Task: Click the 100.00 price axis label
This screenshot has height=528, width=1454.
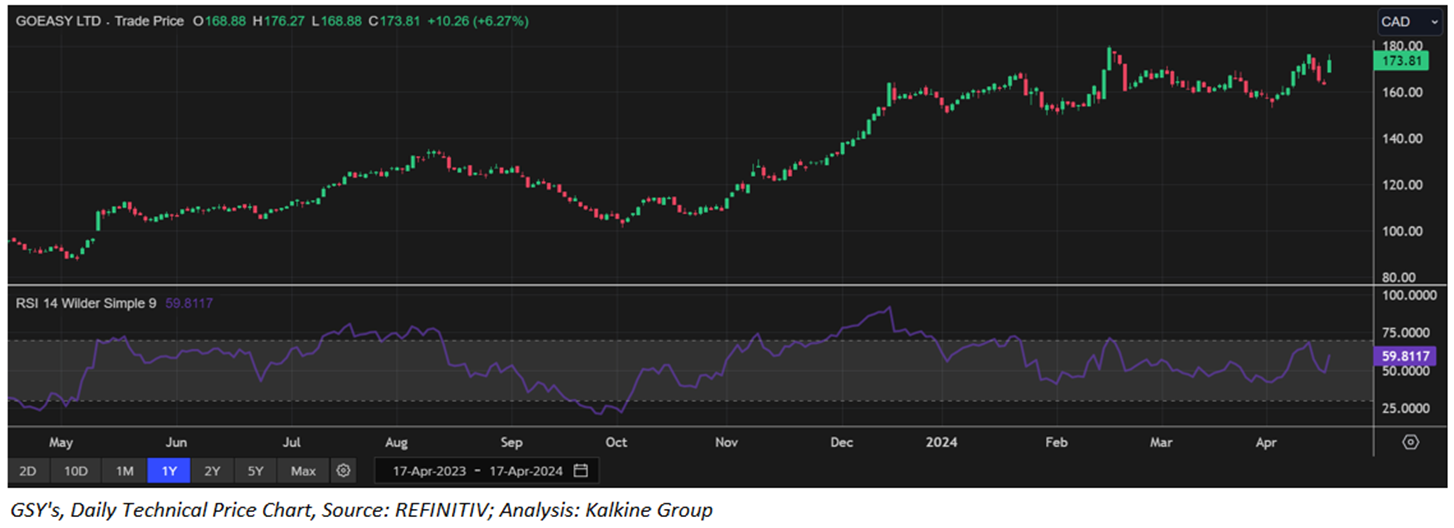Action: 1402,231
